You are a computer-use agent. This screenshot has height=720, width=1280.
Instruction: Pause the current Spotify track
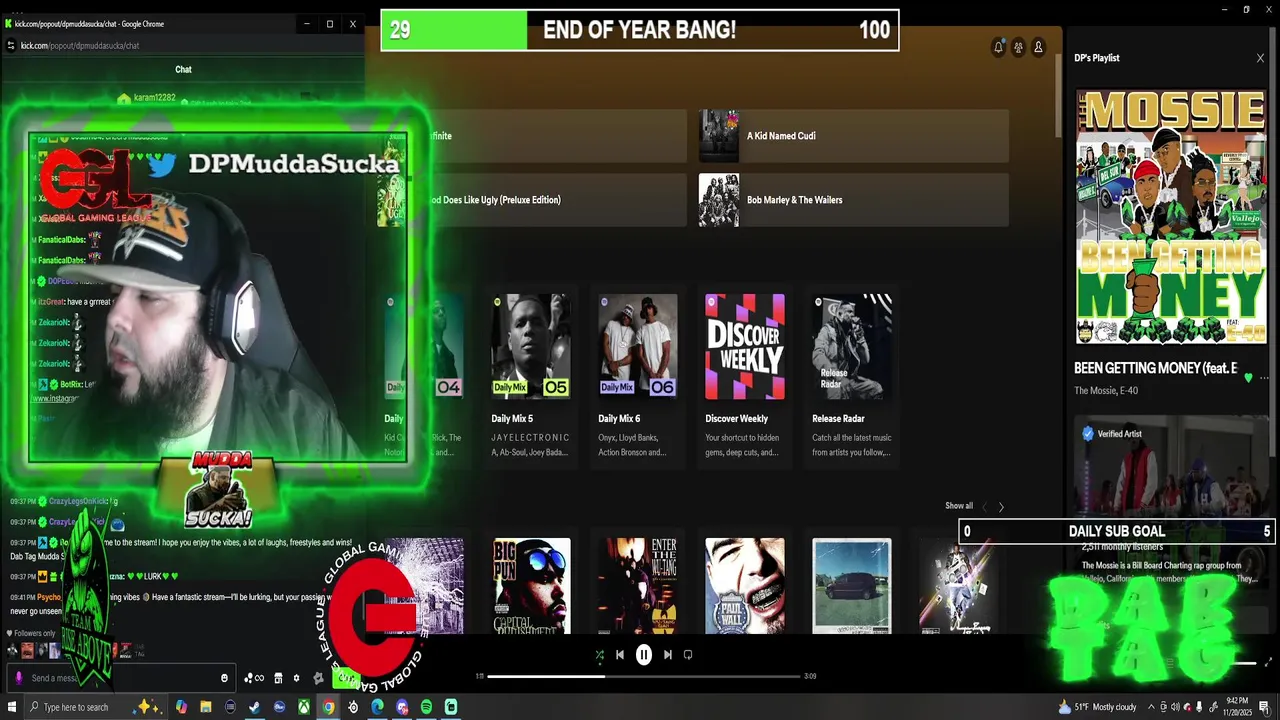point(644,655)
